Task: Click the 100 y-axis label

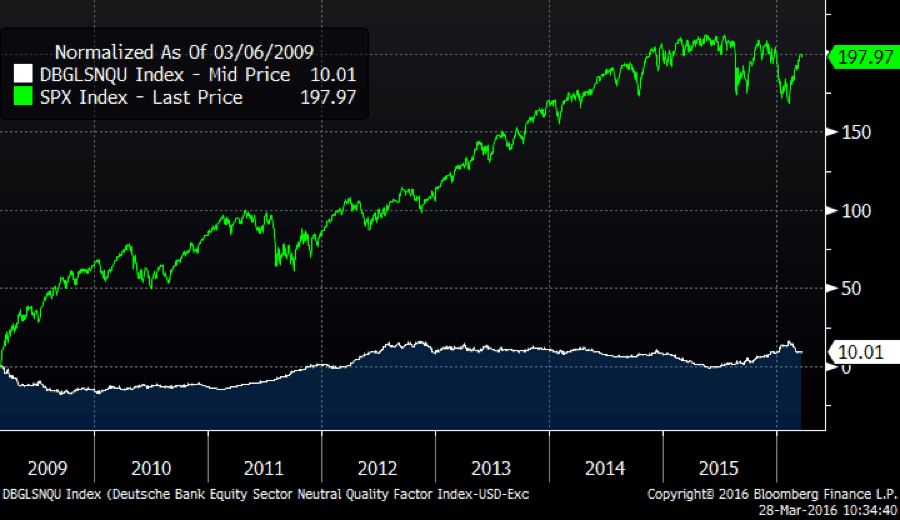Action: [856, 211]
